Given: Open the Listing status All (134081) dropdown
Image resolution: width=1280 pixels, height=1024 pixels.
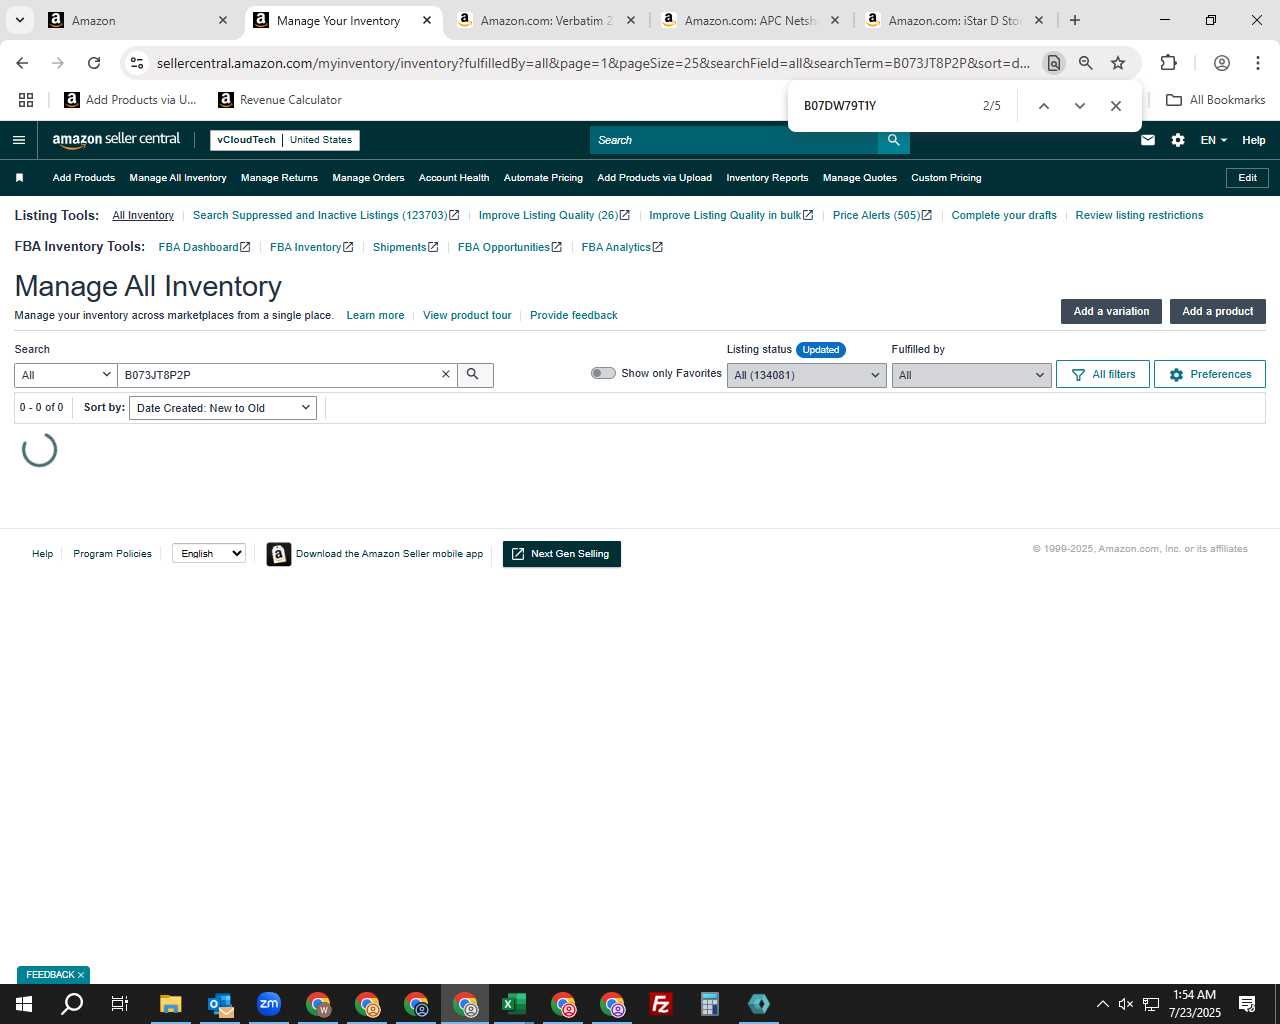Looking at the screenshot, I should [806, 375].
